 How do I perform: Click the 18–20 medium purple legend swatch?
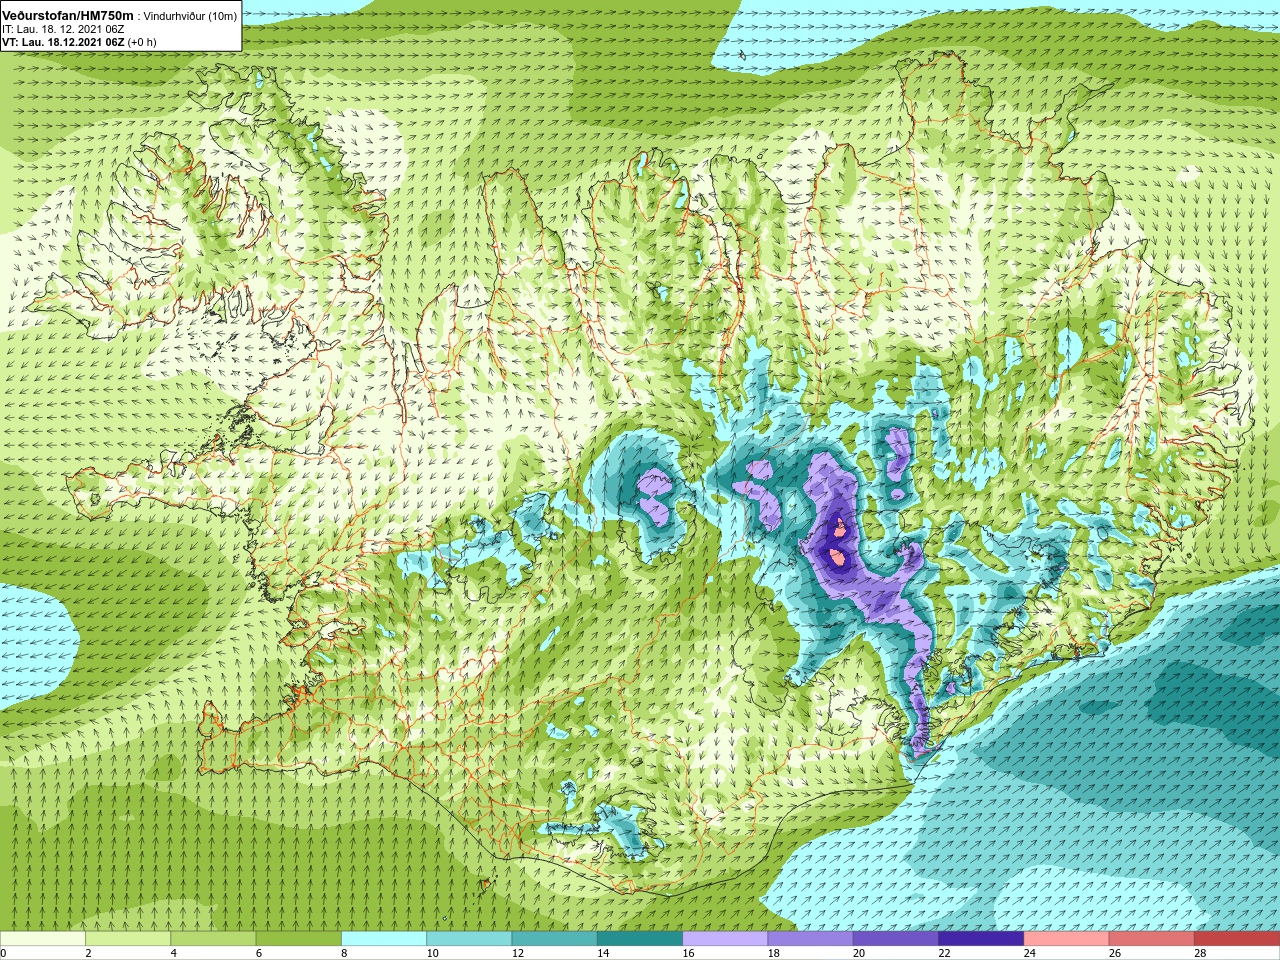pos(811,939)
